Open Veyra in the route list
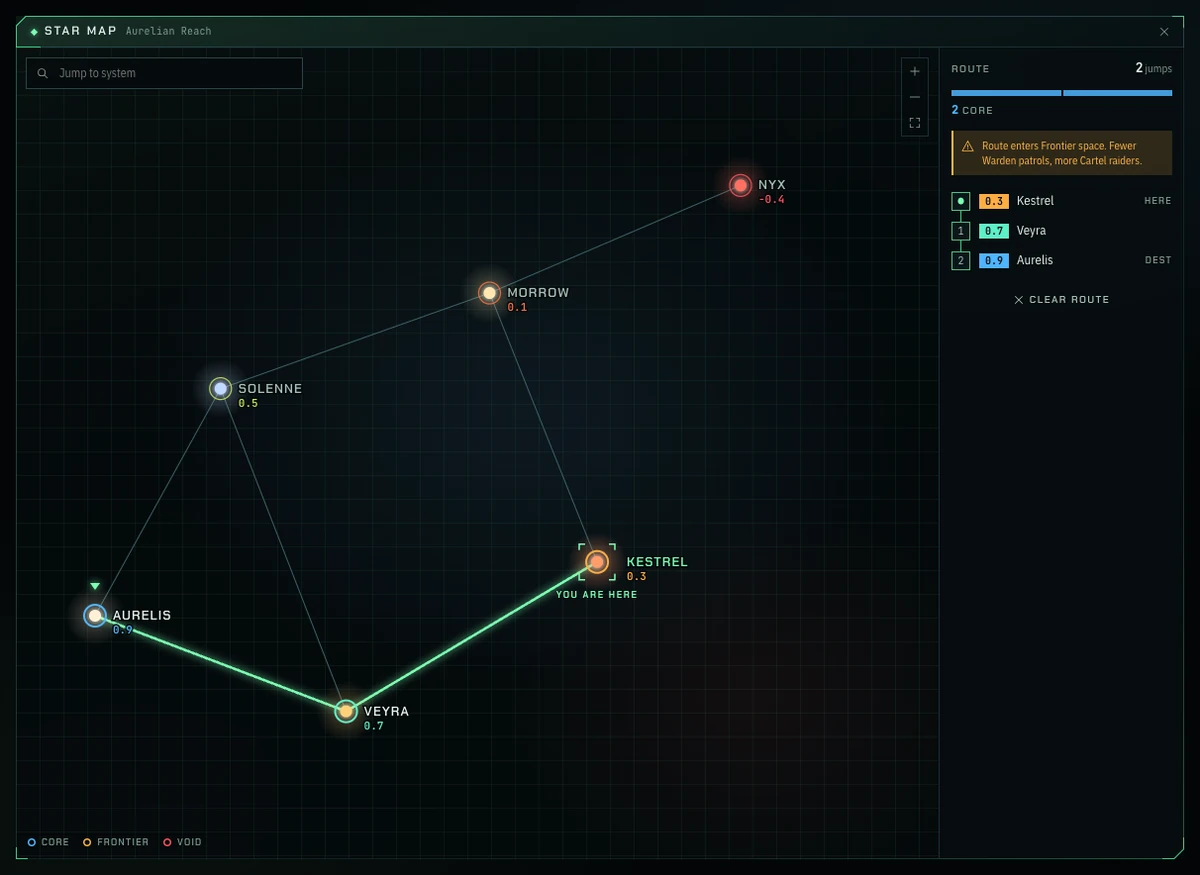 (x=1062, y=231)
